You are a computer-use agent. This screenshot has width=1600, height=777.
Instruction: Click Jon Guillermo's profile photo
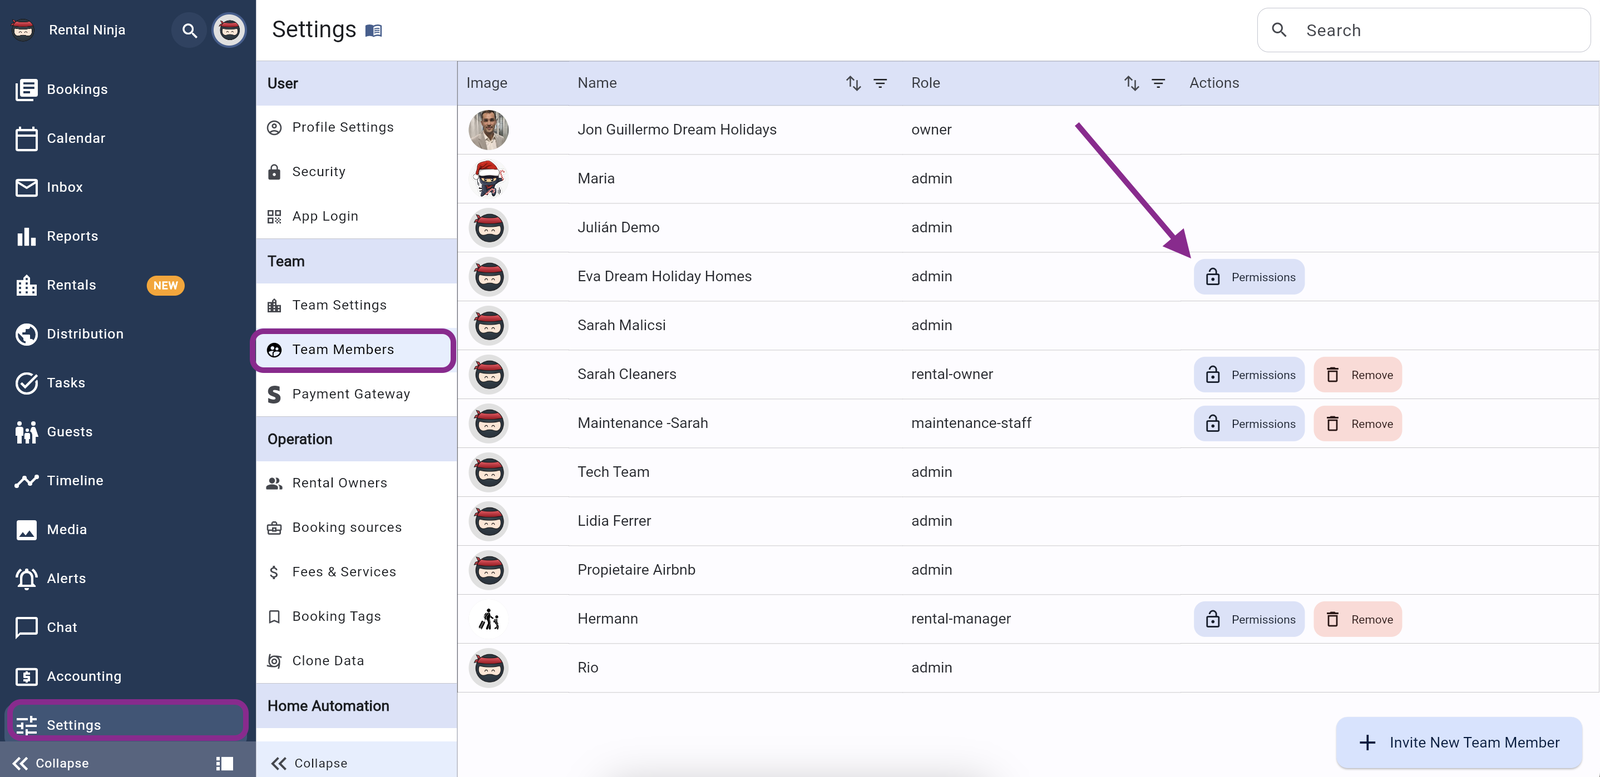(x=489, y=130)
